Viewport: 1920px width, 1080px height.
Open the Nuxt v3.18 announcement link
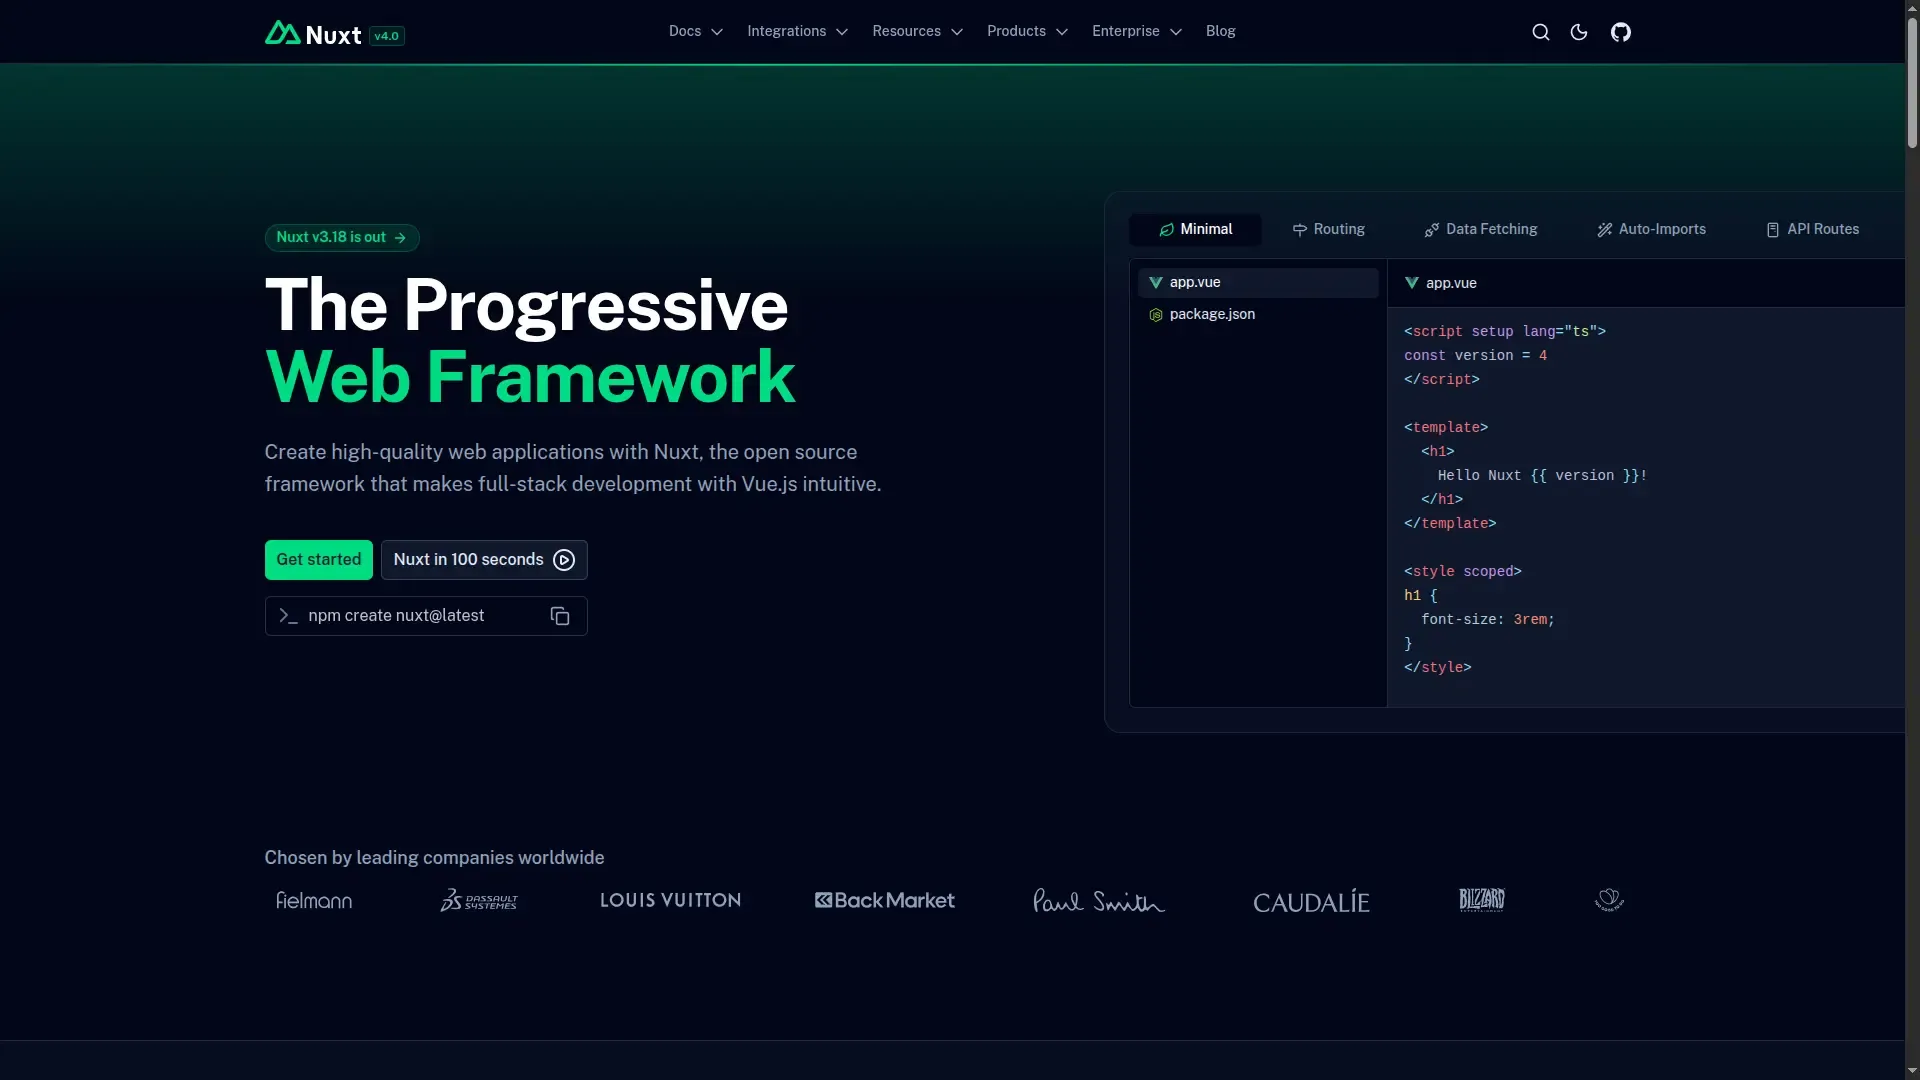[x=342, y=237]
